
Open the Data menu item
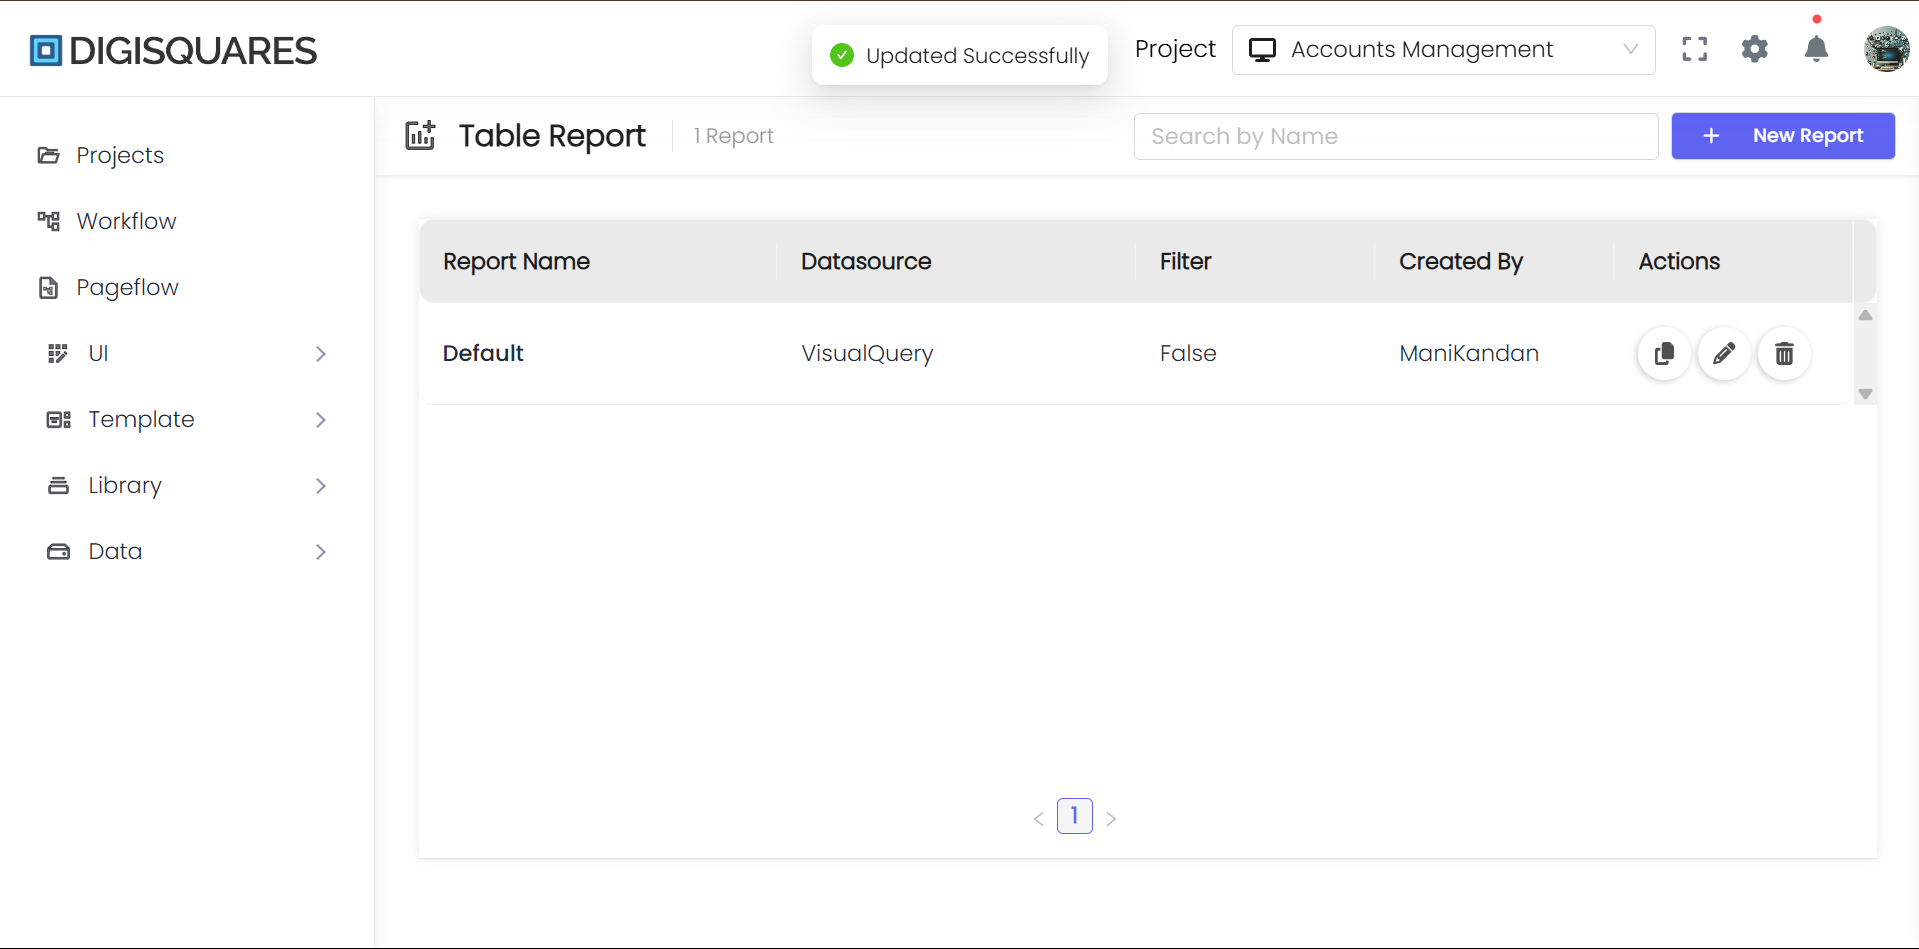pyautogui.click(x=115, y=551)
